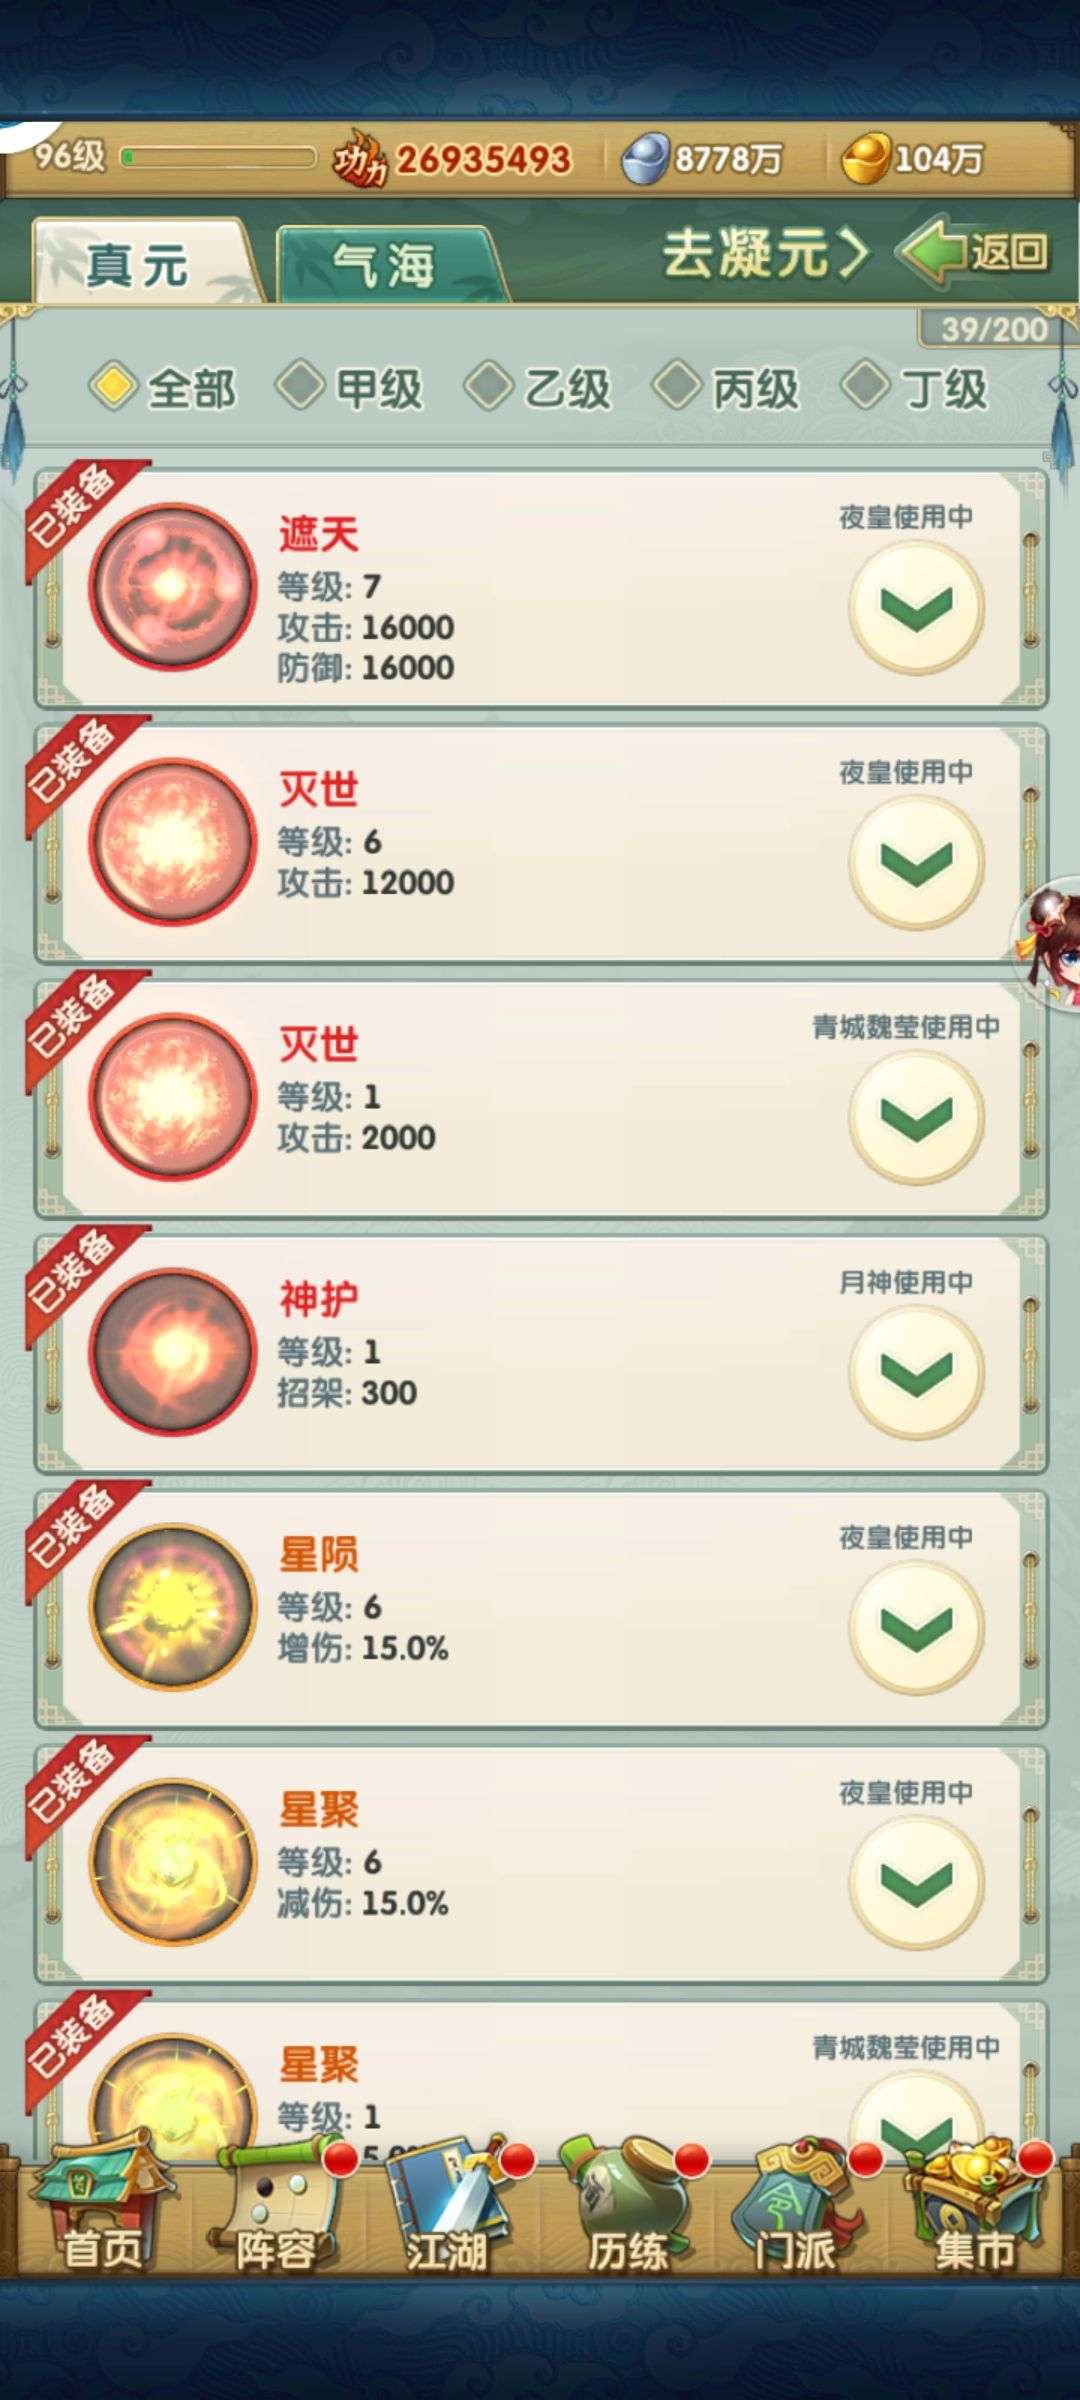Select the 丁级 filter option
The image size is (1080, 2400).
[915, 388]
